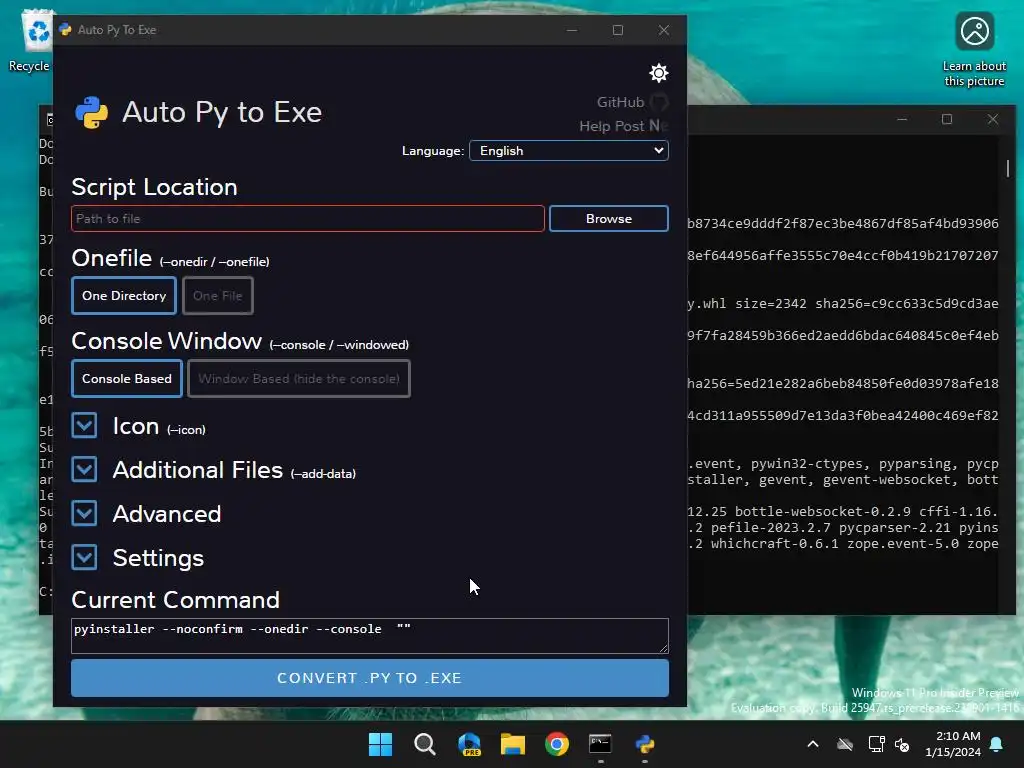
Task: Click the Current Command heading
Action: (175, 600)
